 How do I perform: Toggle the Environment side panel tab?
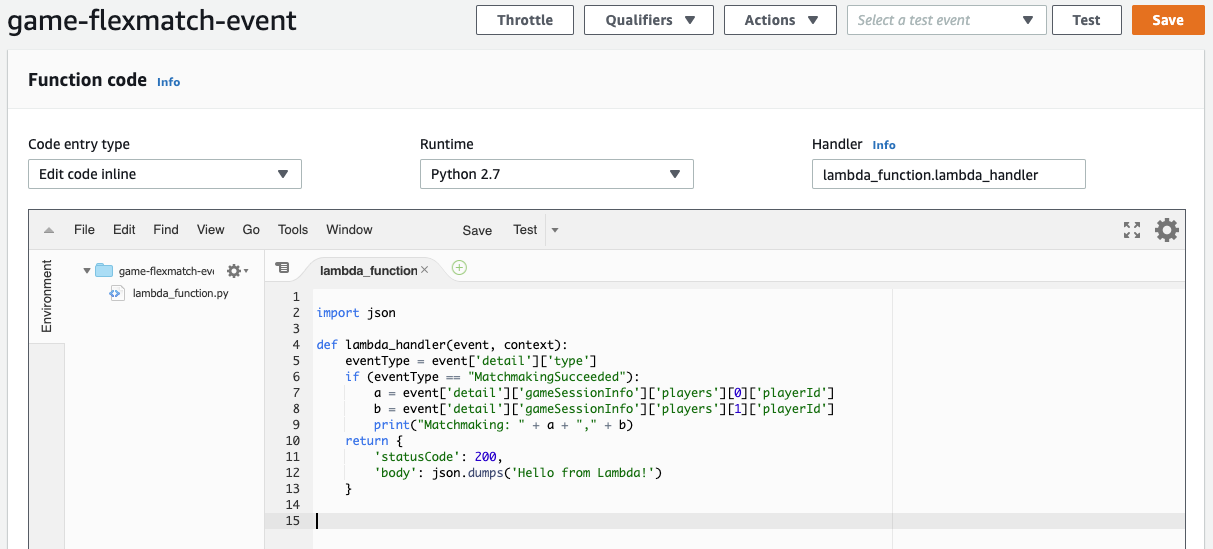[46, 296]
